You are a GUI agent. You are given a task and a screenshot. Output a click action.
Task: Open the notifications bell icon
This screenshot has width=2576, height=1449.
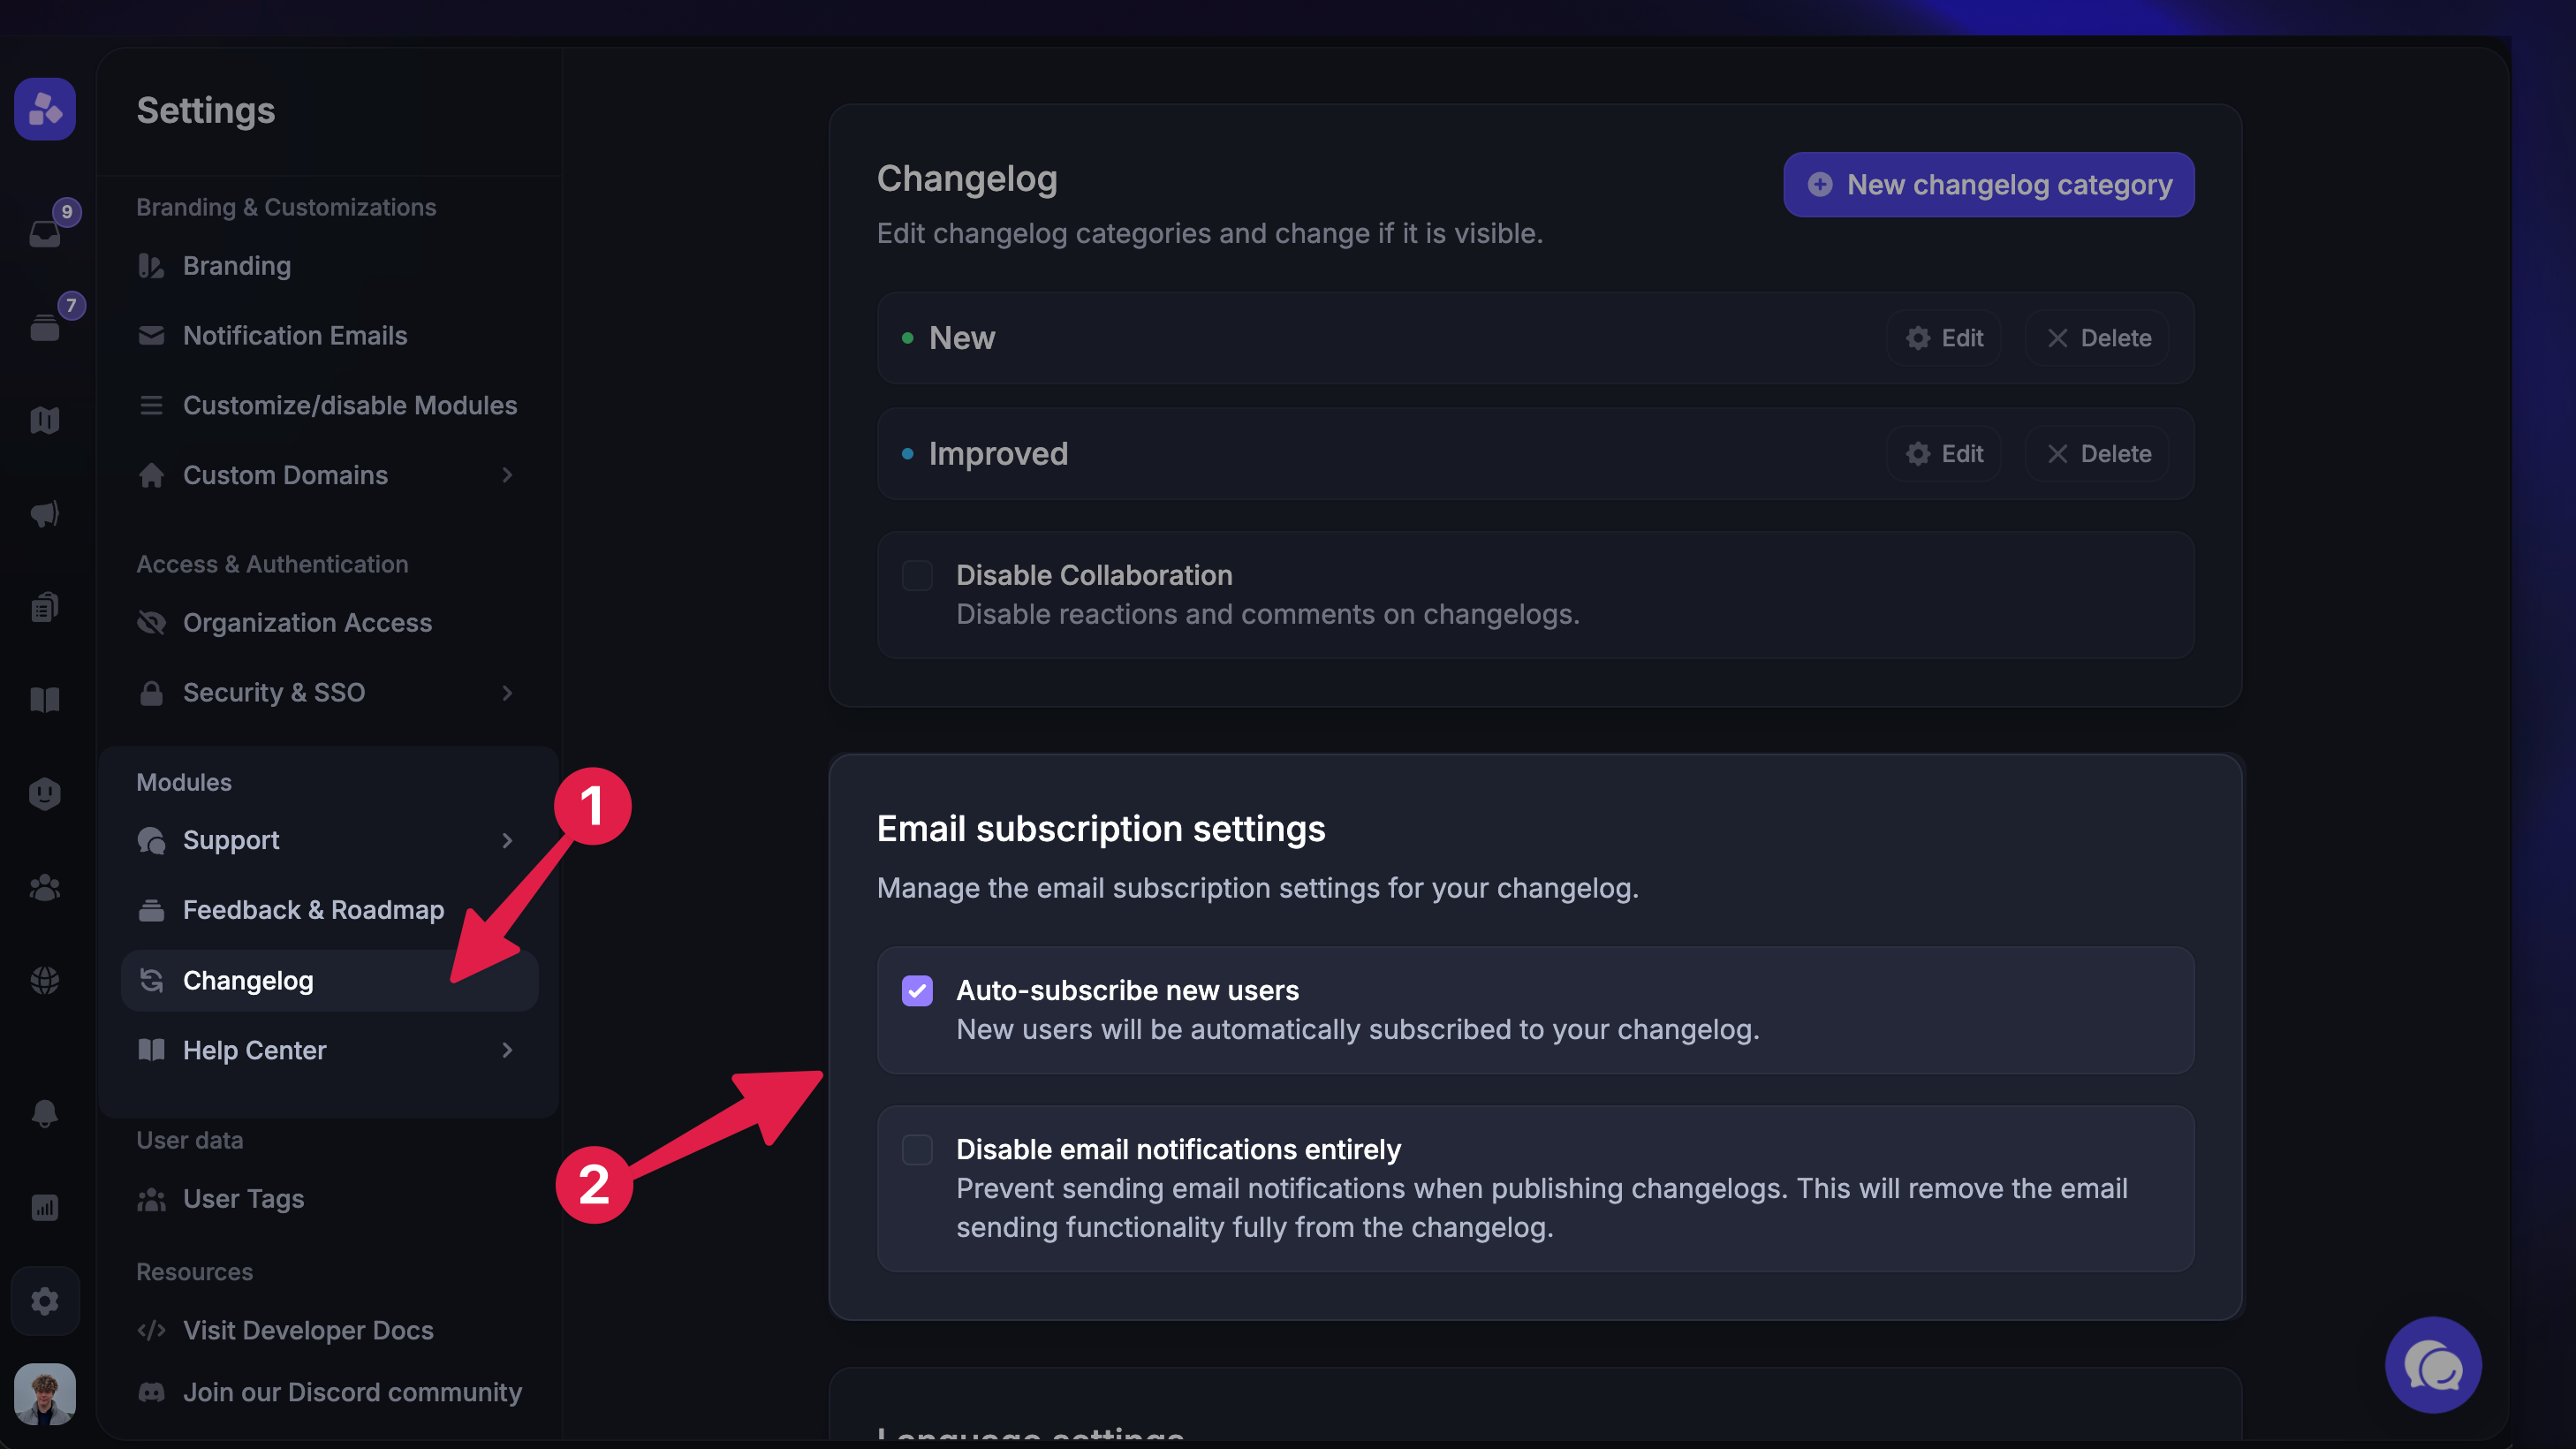45,1113
